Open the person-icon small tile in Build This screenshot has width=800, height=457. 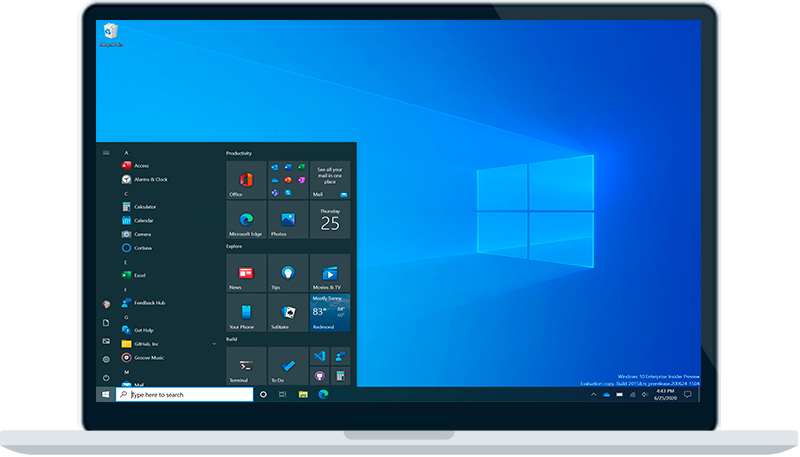[340, 356]
